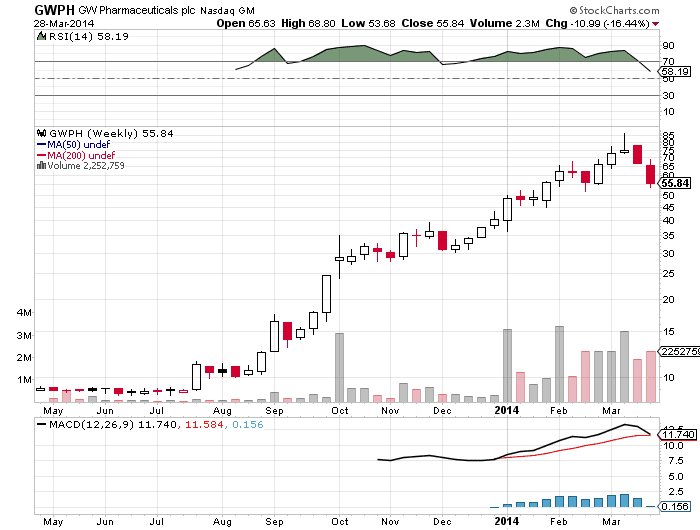Image resolution: width=700 pixels, height=530 pixels.
Task: Click the 4M volume axis label
Action: click(24, 313)
